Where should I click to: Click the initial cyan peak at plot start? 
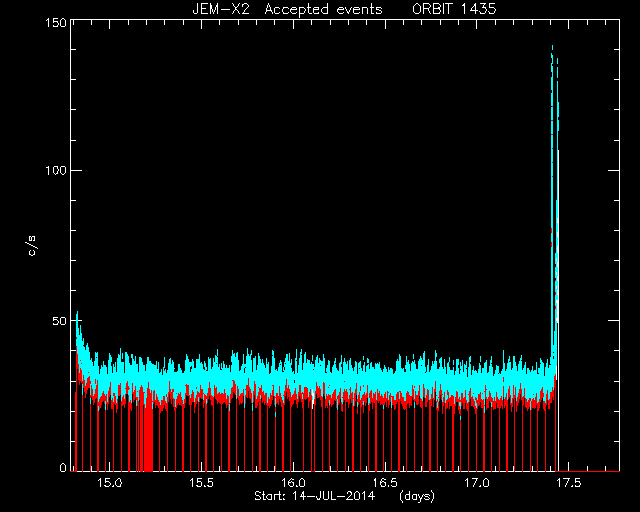[77, 316]
